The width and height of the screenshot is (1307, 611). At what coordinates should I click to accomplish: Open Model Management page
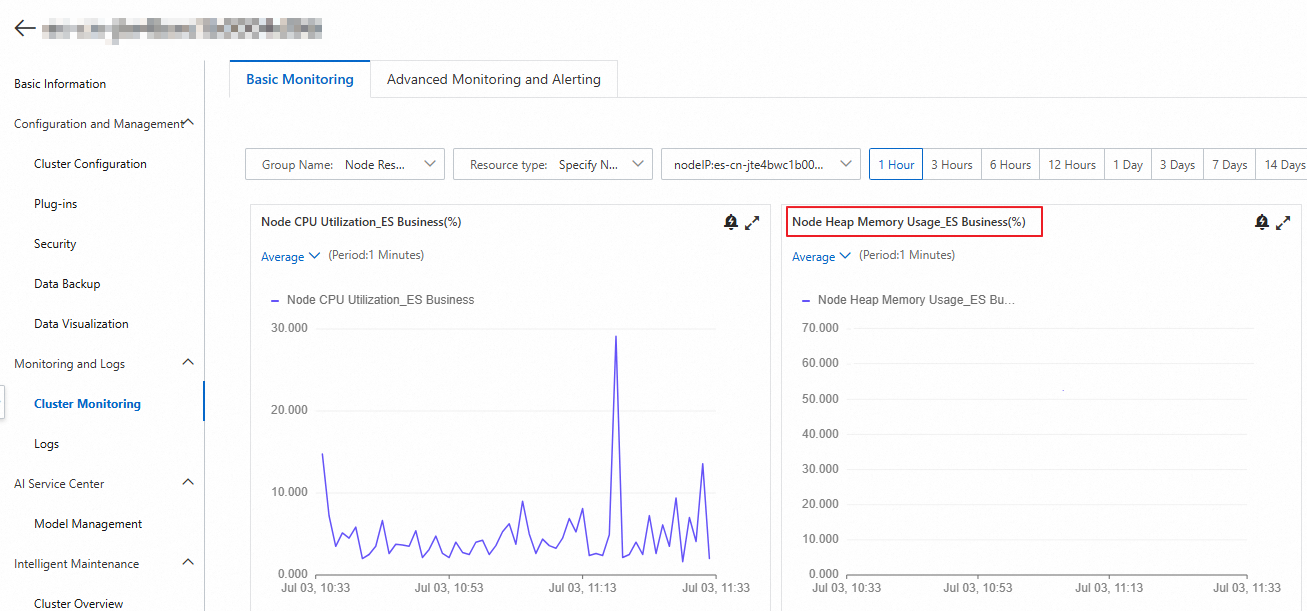pyautogui.click(x=88, y=524)
